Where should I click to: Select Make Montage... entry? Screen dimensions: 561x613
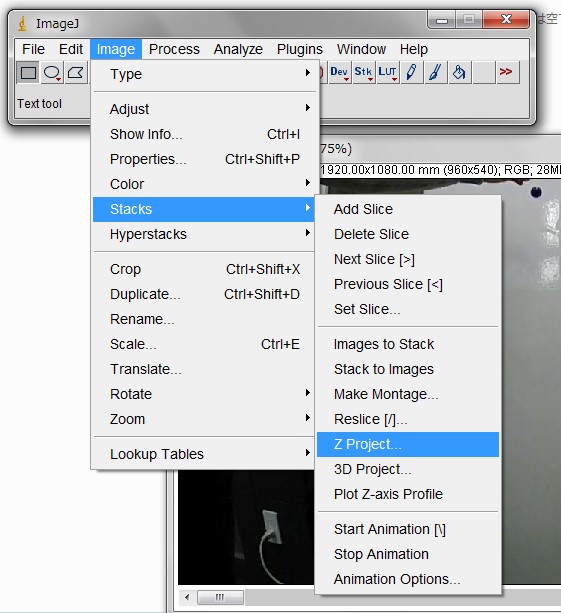coord(408,394)
